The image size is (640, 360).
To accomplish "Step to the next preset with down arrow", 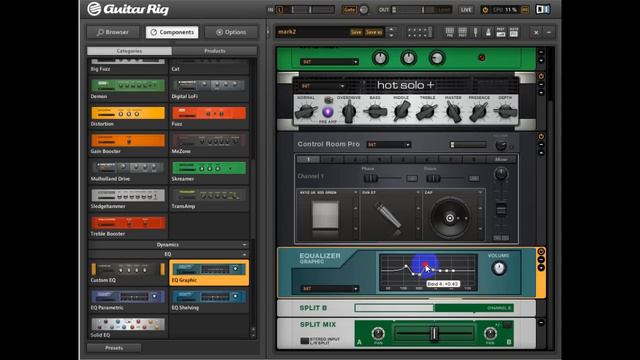I will (x=392, y=36).
